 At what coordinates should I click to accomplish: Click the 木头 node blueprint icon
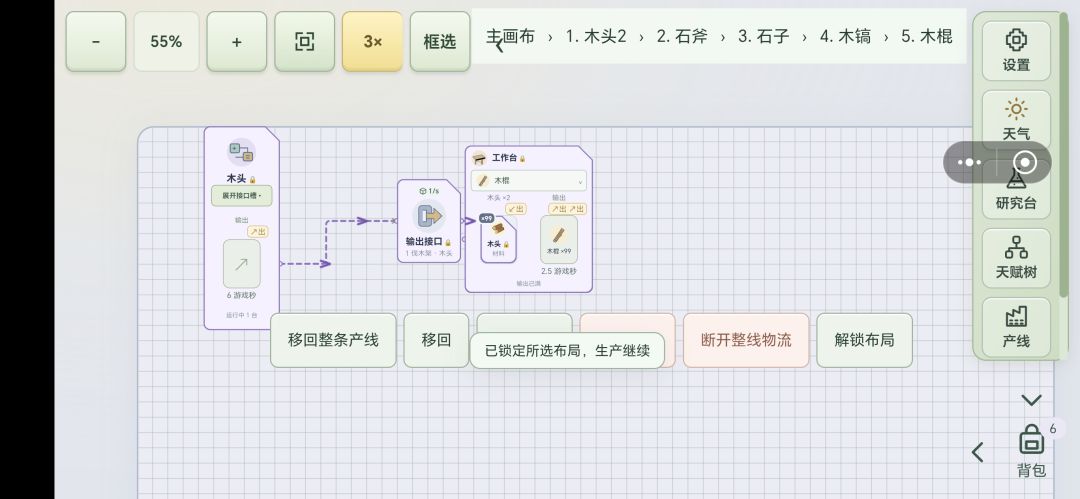tap(241, 152)
